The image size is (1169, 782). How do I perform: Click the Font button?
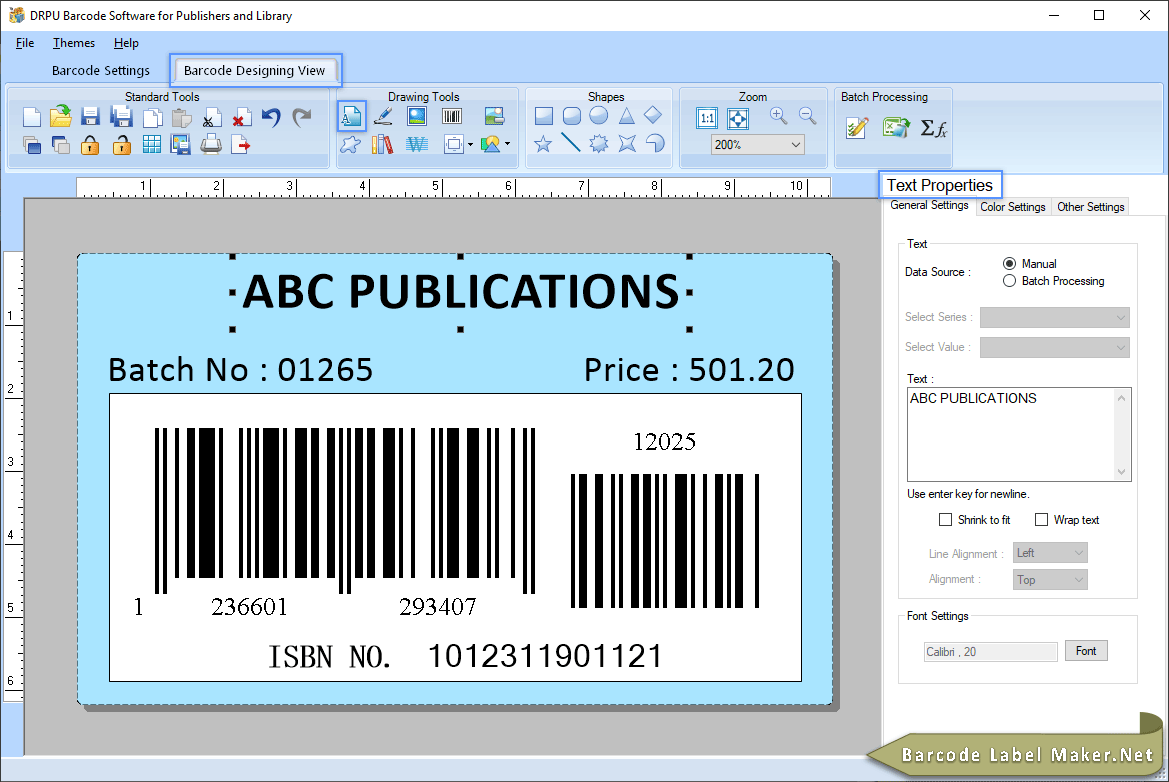tap(1086, 651)
